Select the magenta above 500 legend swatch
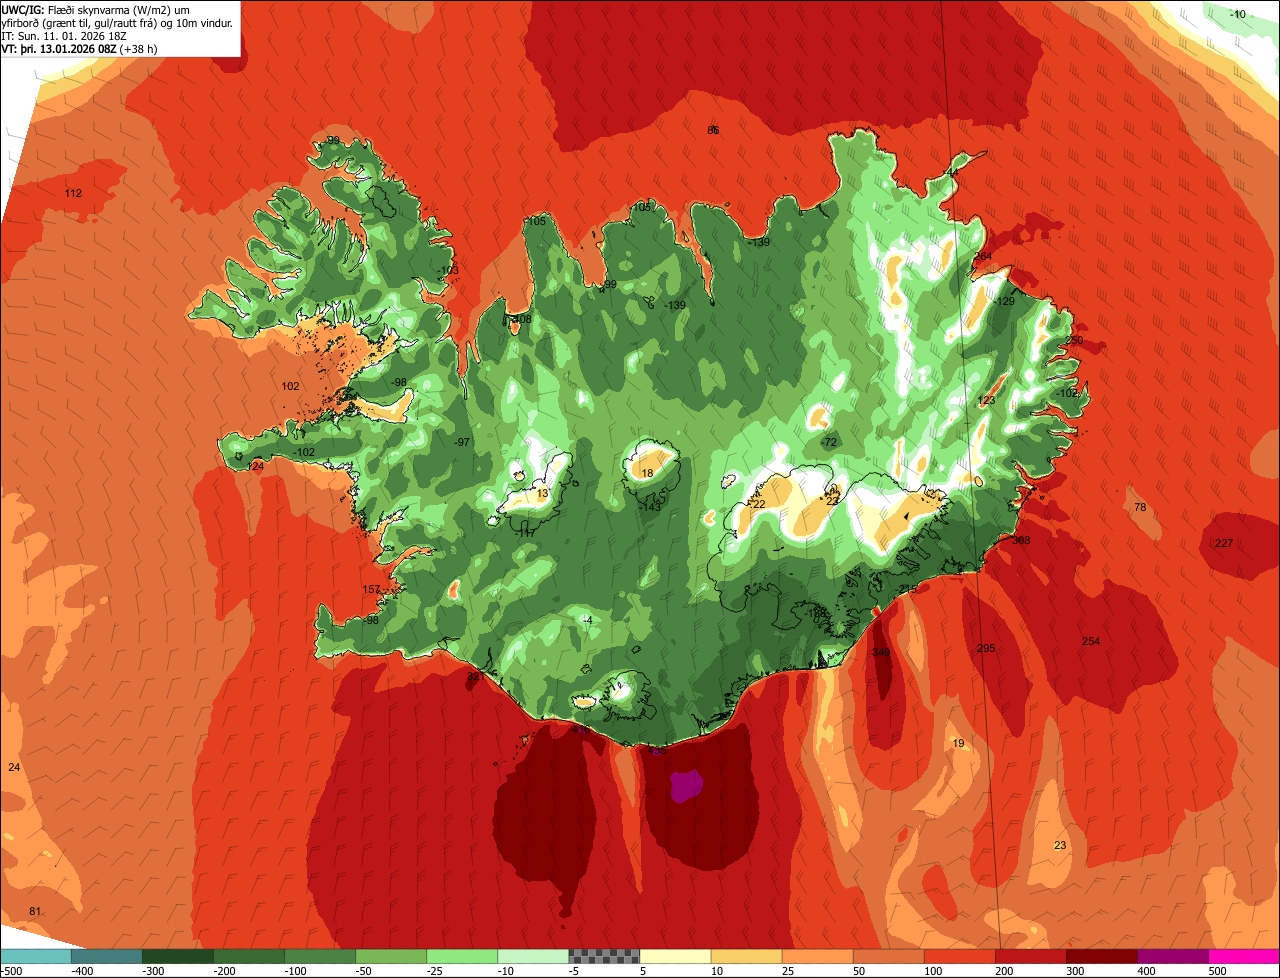 (x=1244, y=956)
